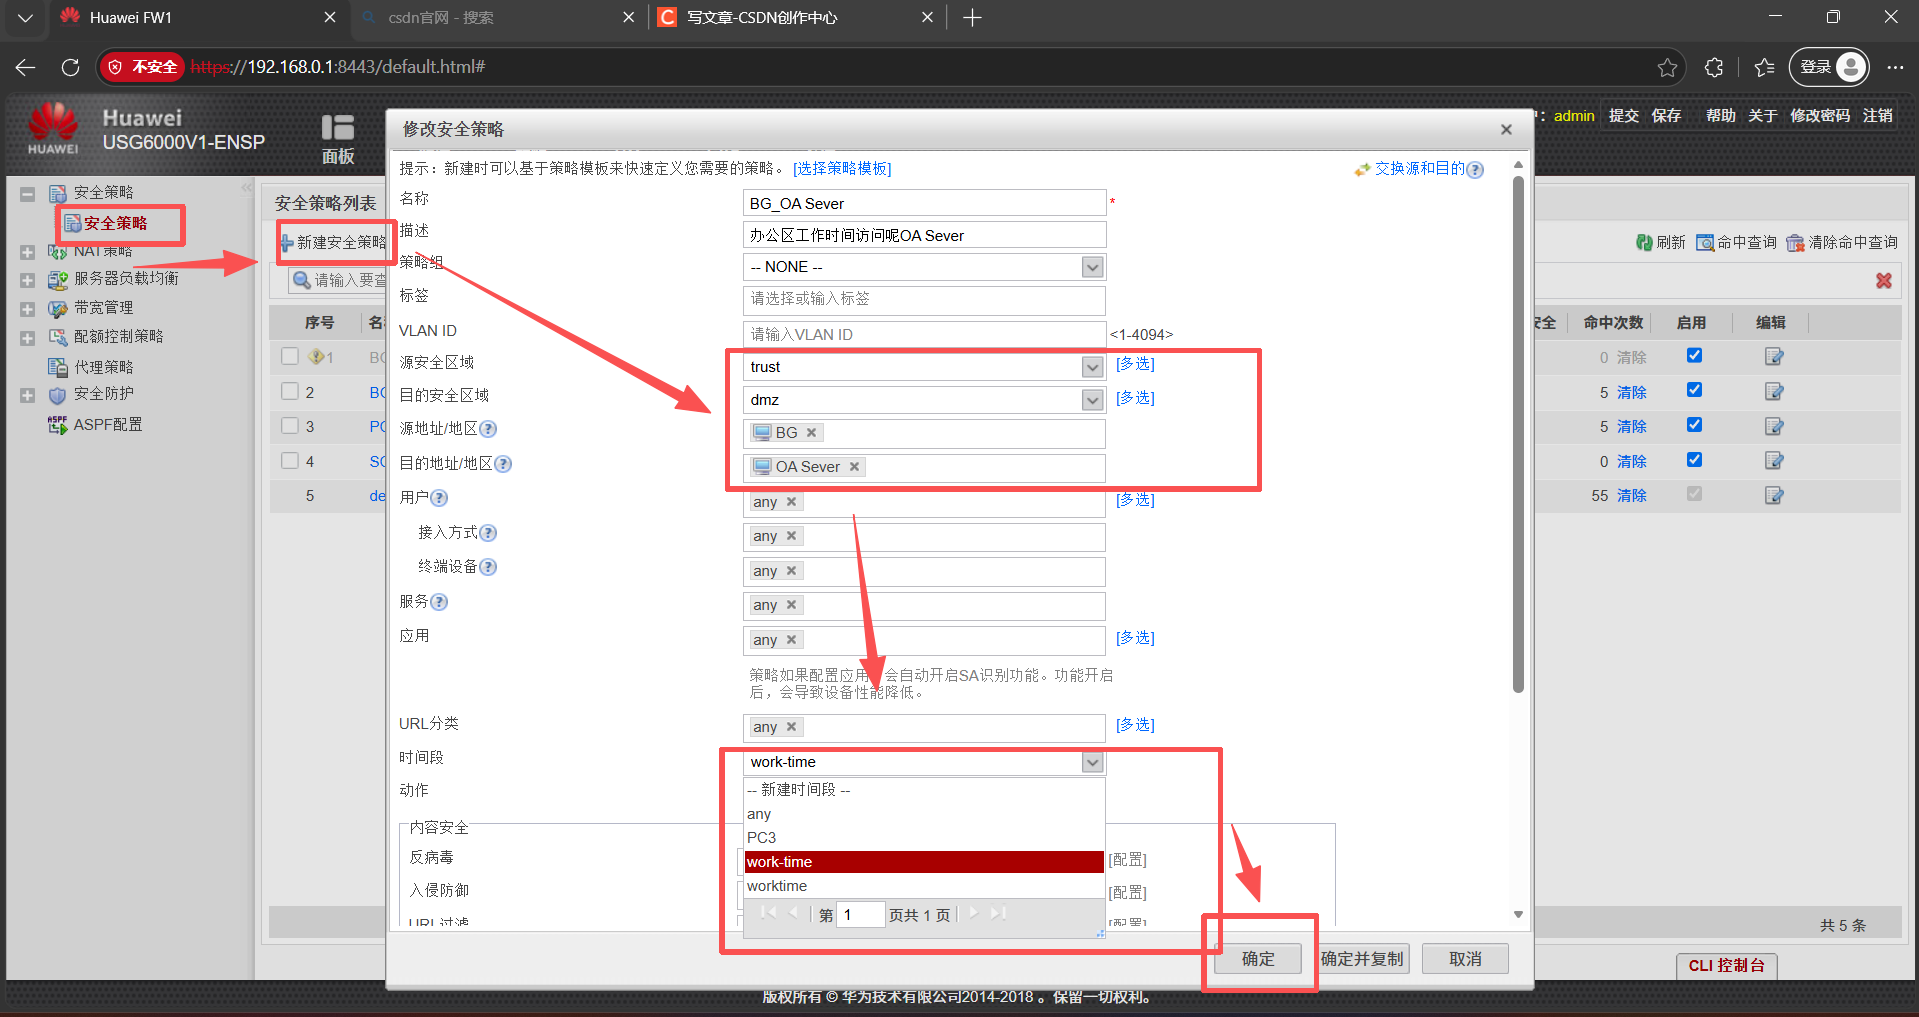Collapse the 安全策略 tree root
Viewport: 1919px width, 1017px height.
click(27, 194)
